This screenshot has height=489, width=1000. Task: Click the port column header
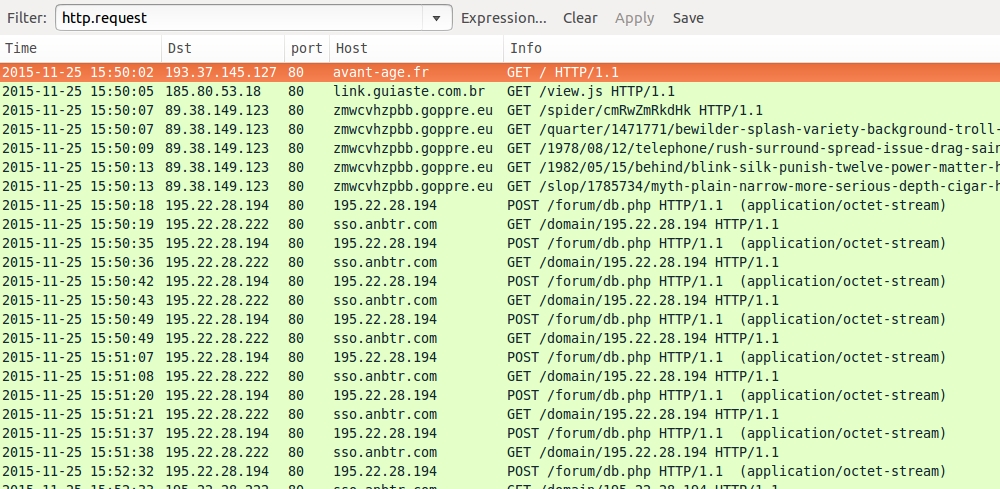pos(306,48)
